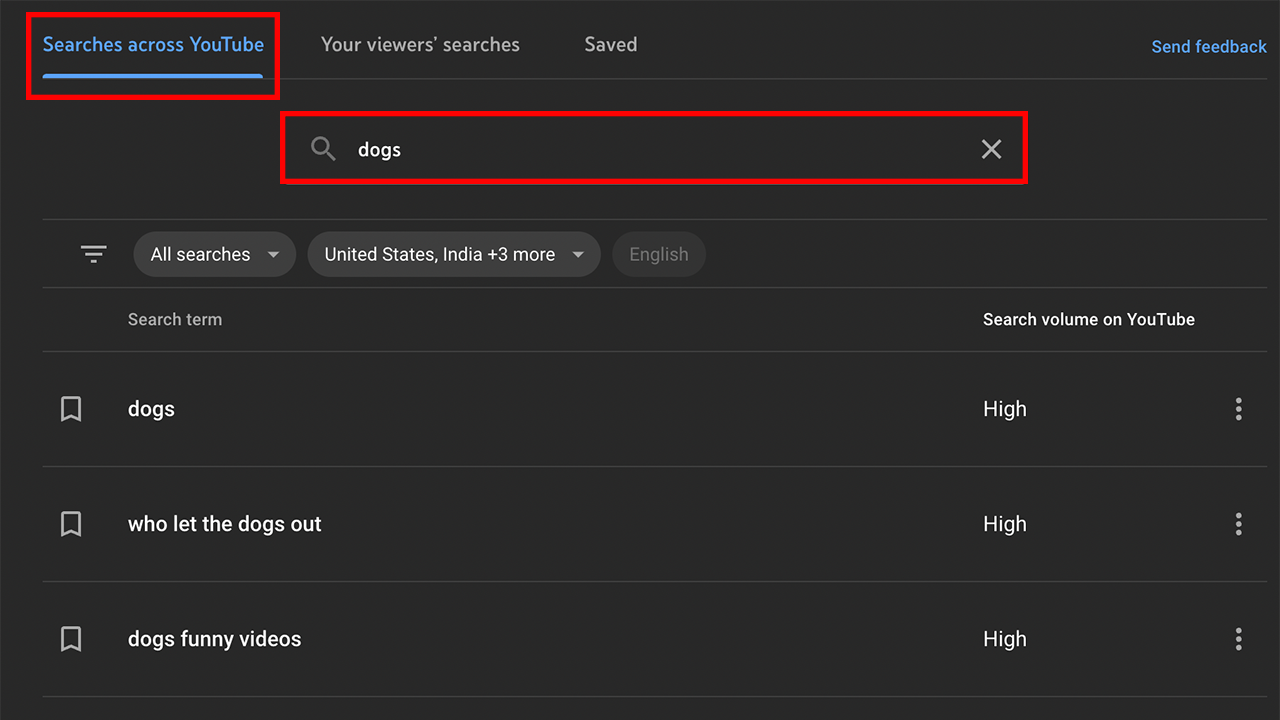The height and width of the screenshot is (720, 1280).
Task: Click Search volume on YouTube header
Action: (x=1089, y=320)
